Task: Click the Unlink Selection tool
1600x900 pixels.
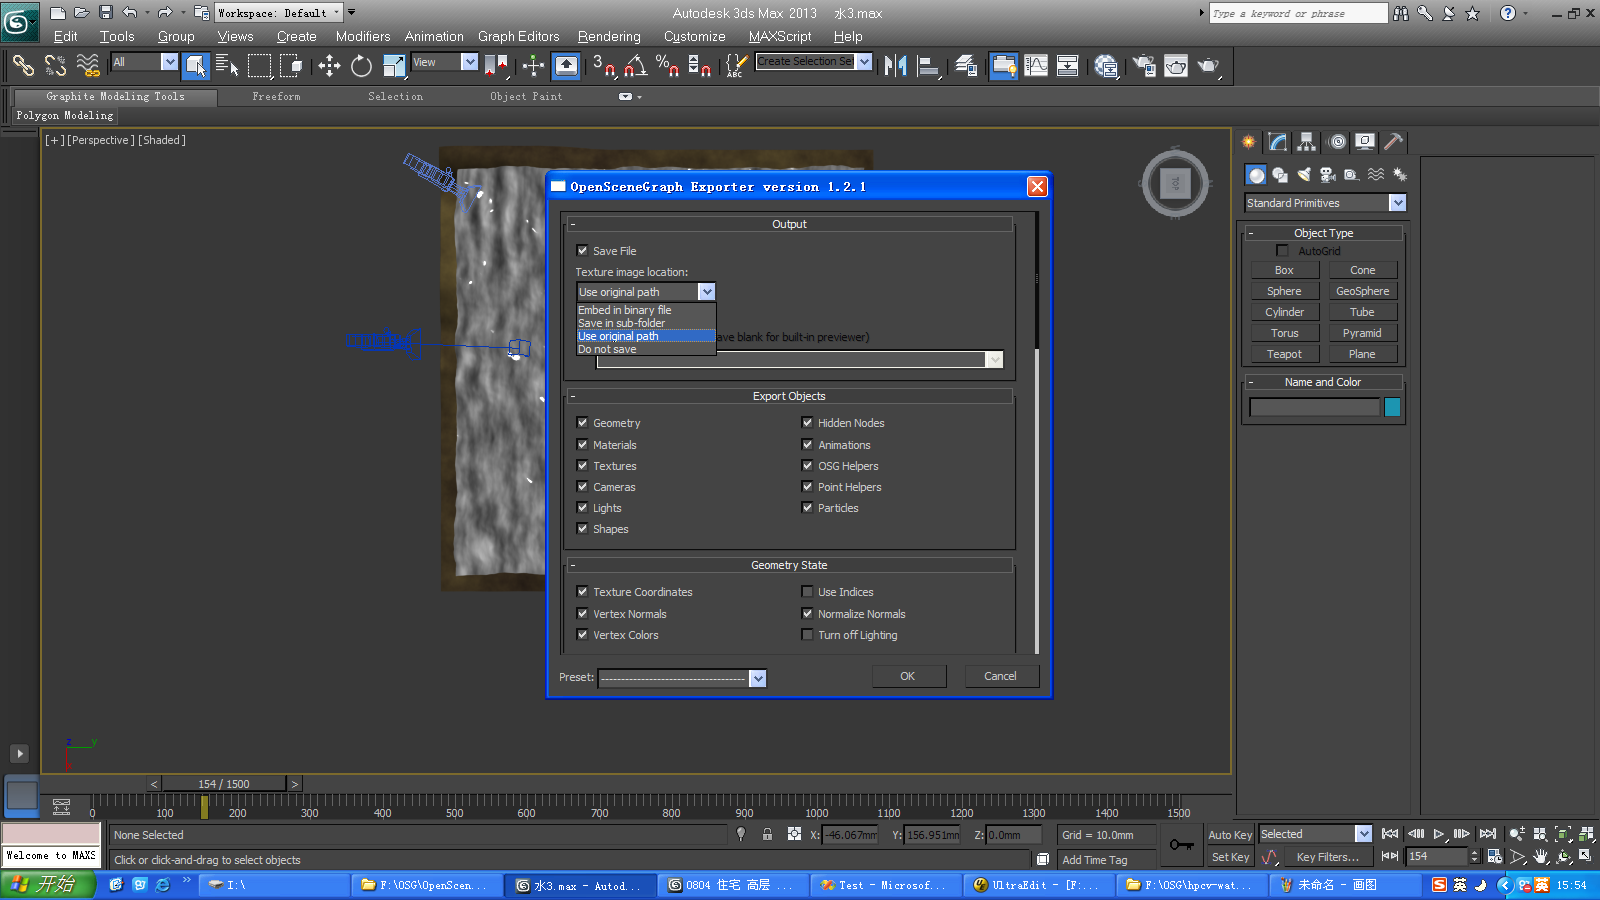Action: point(55,66)
